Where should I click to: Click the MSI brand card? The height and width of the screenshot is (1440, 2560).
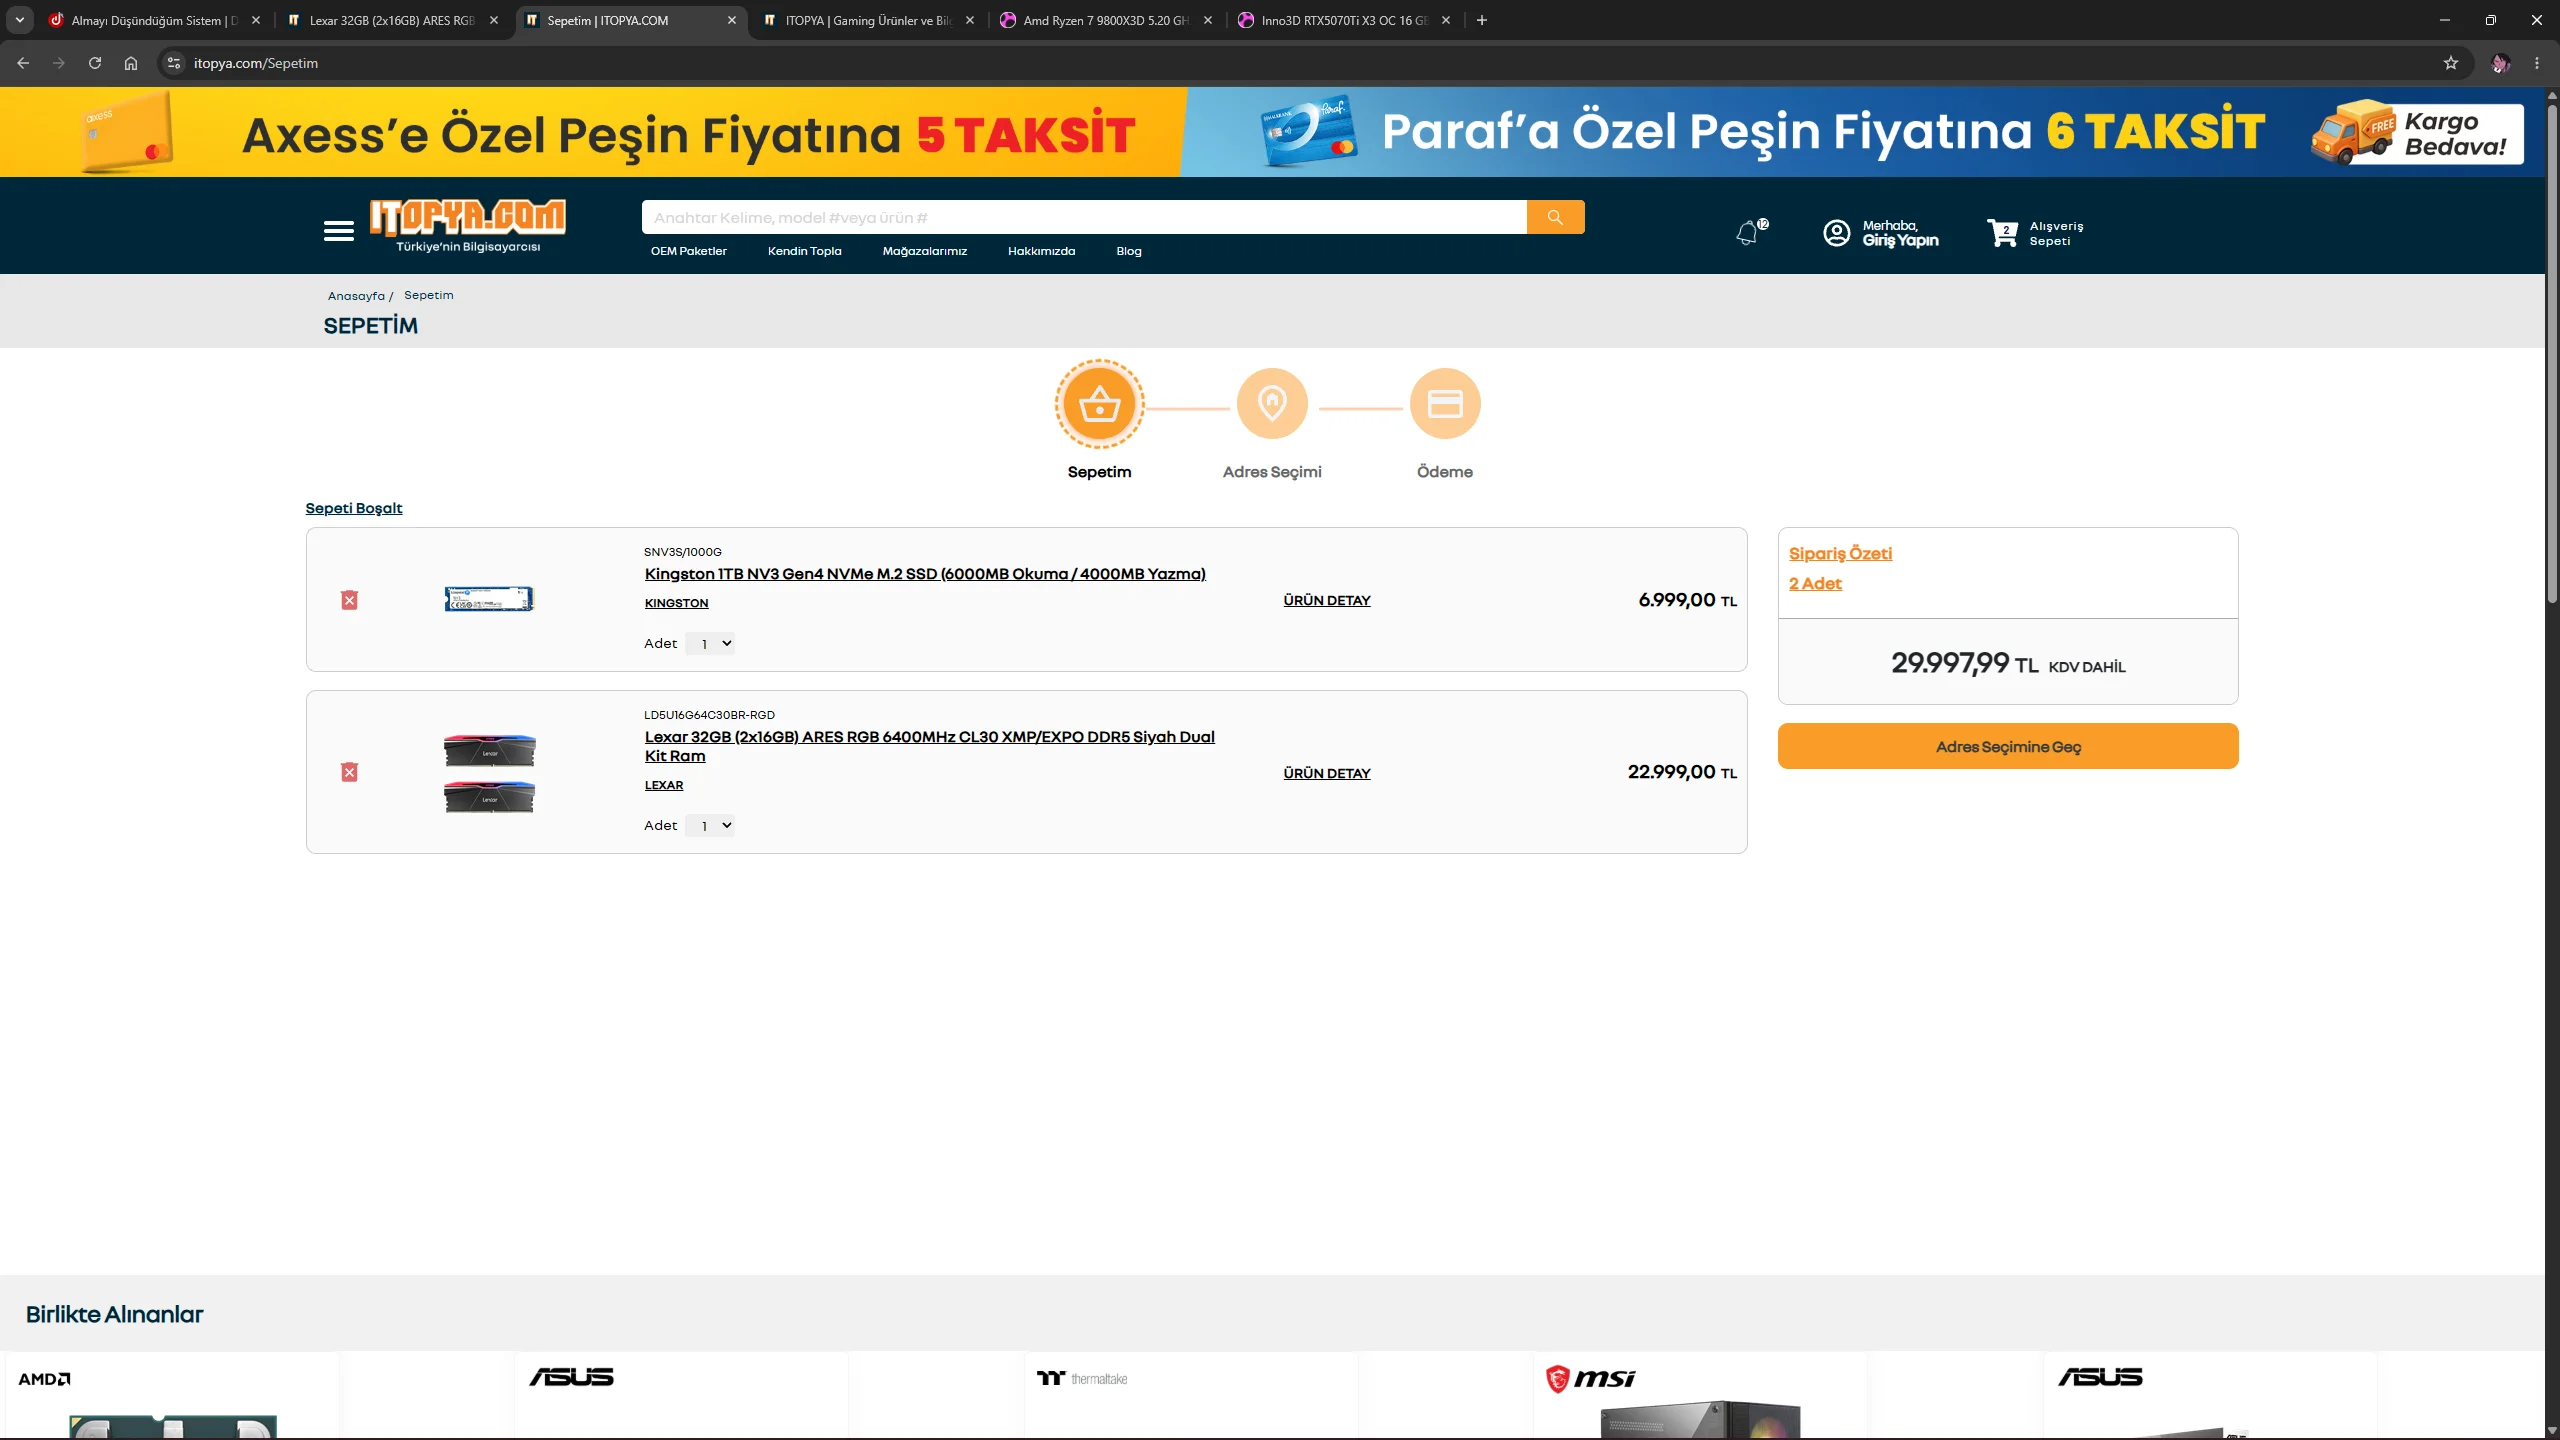tap(1700, 1395)
